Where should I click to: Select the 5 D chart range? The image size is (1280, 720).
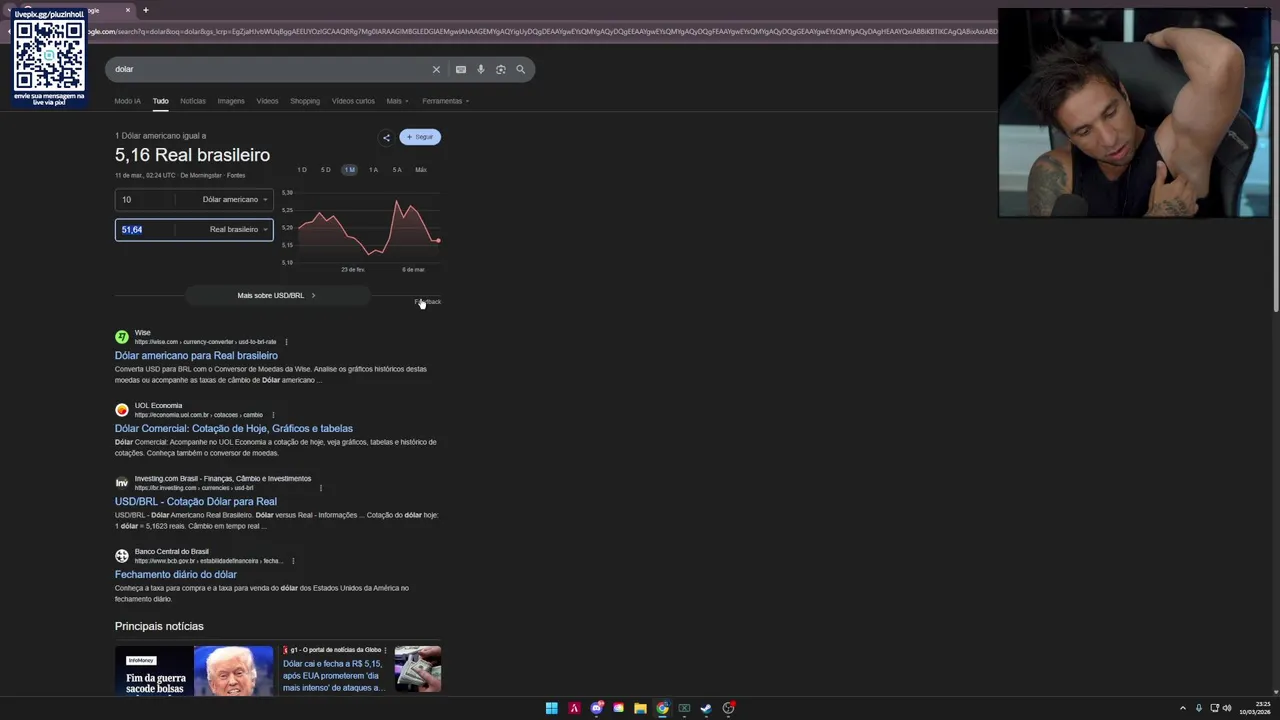point(325,170)
